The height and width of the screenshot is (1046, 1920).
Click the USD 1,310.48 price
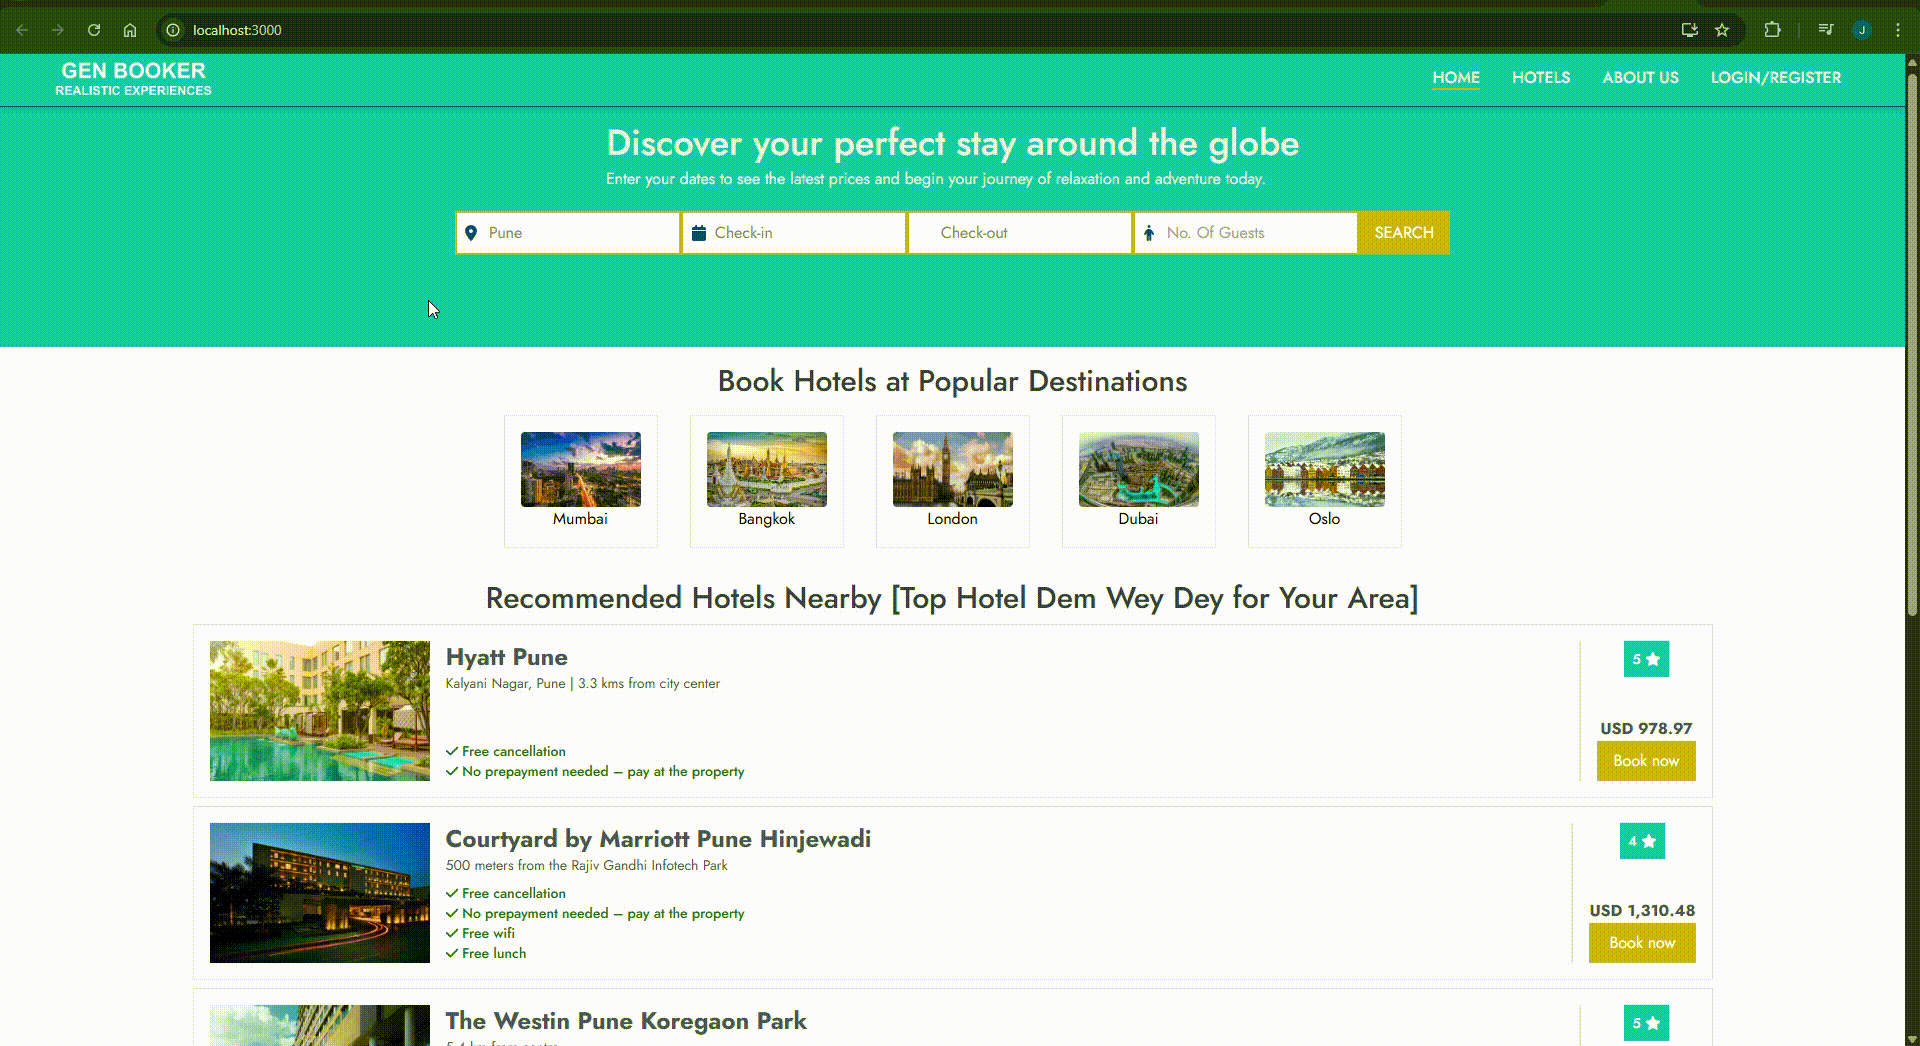pyautogui.click(x=1642, y=911)
